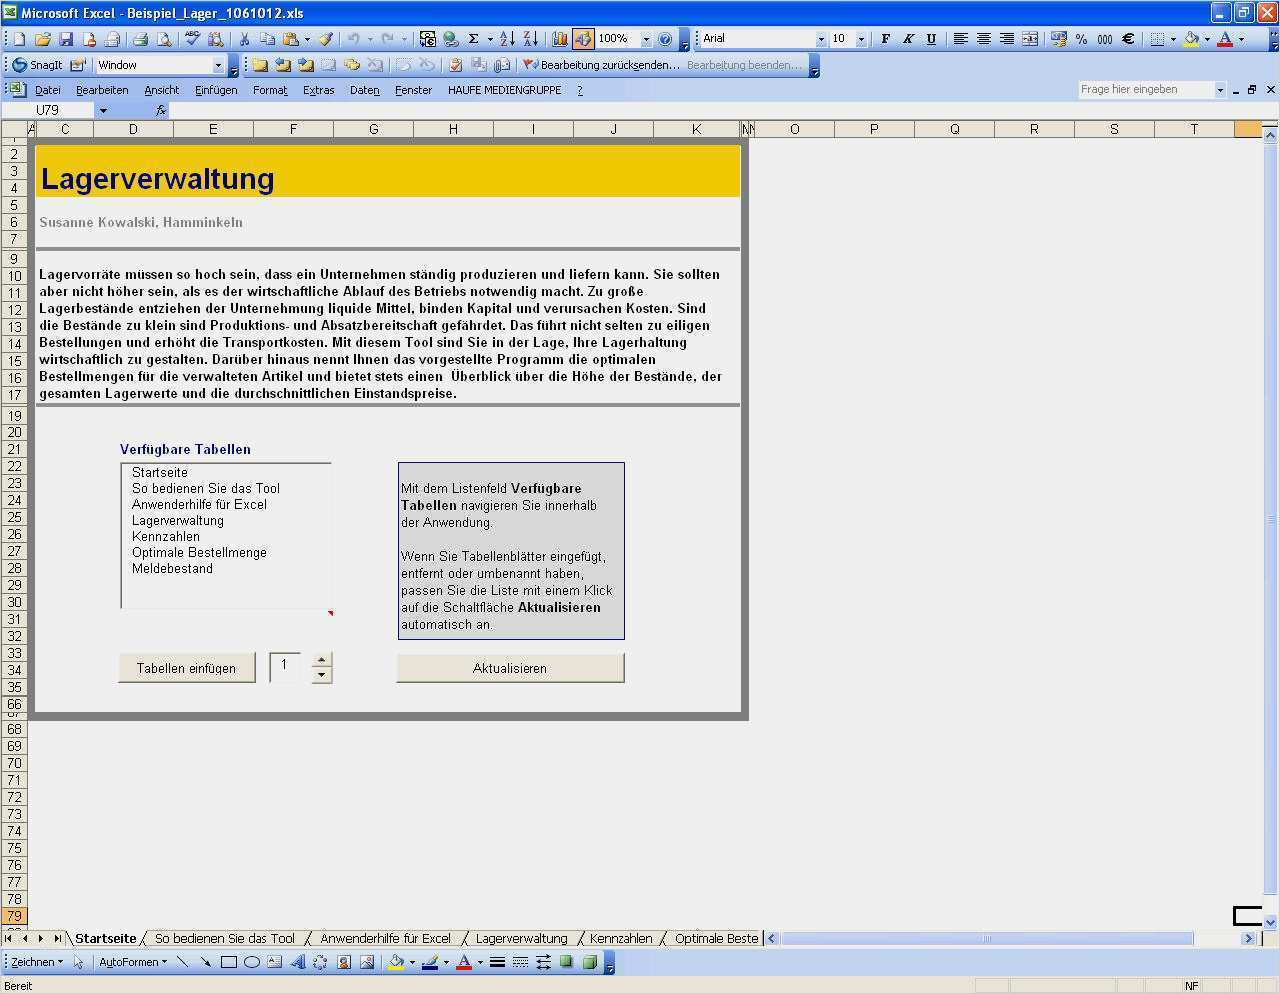This screenshot has height=994, width=1280.
Task: Click the AutoSum sigma icon
Action: click(473, 39)
